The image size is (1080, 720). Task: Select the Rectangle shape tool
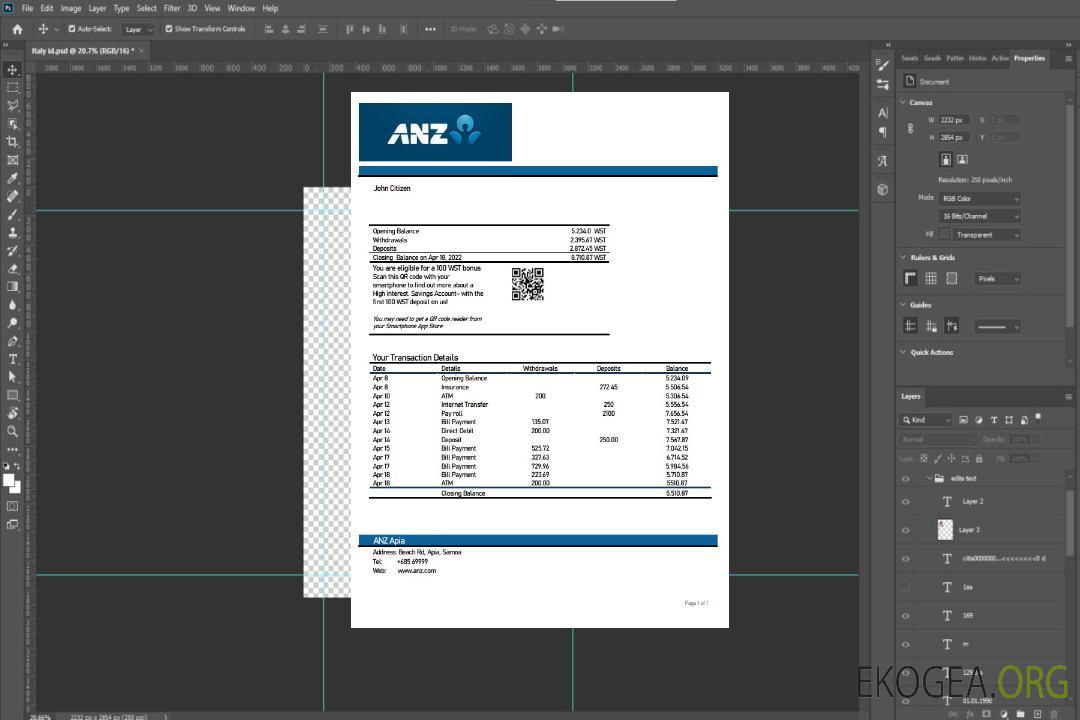(x=12, y=395)
